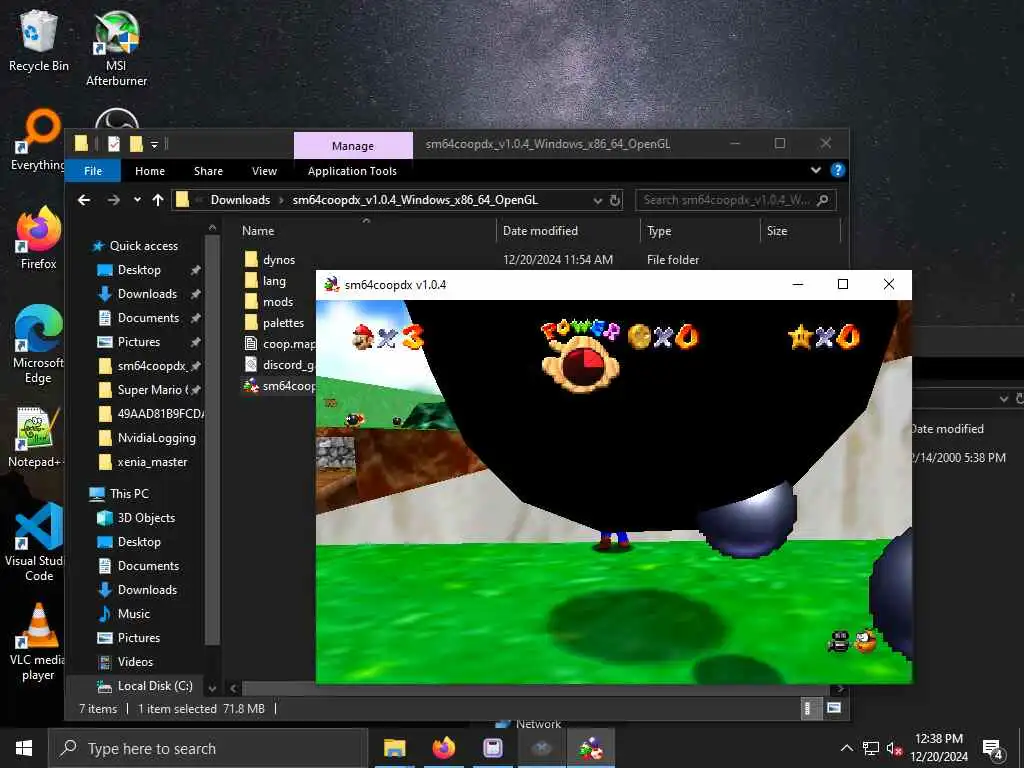1024x768 pixels.
Task: Click the Properties quick access toolbar icon
Action: [114, 144]
